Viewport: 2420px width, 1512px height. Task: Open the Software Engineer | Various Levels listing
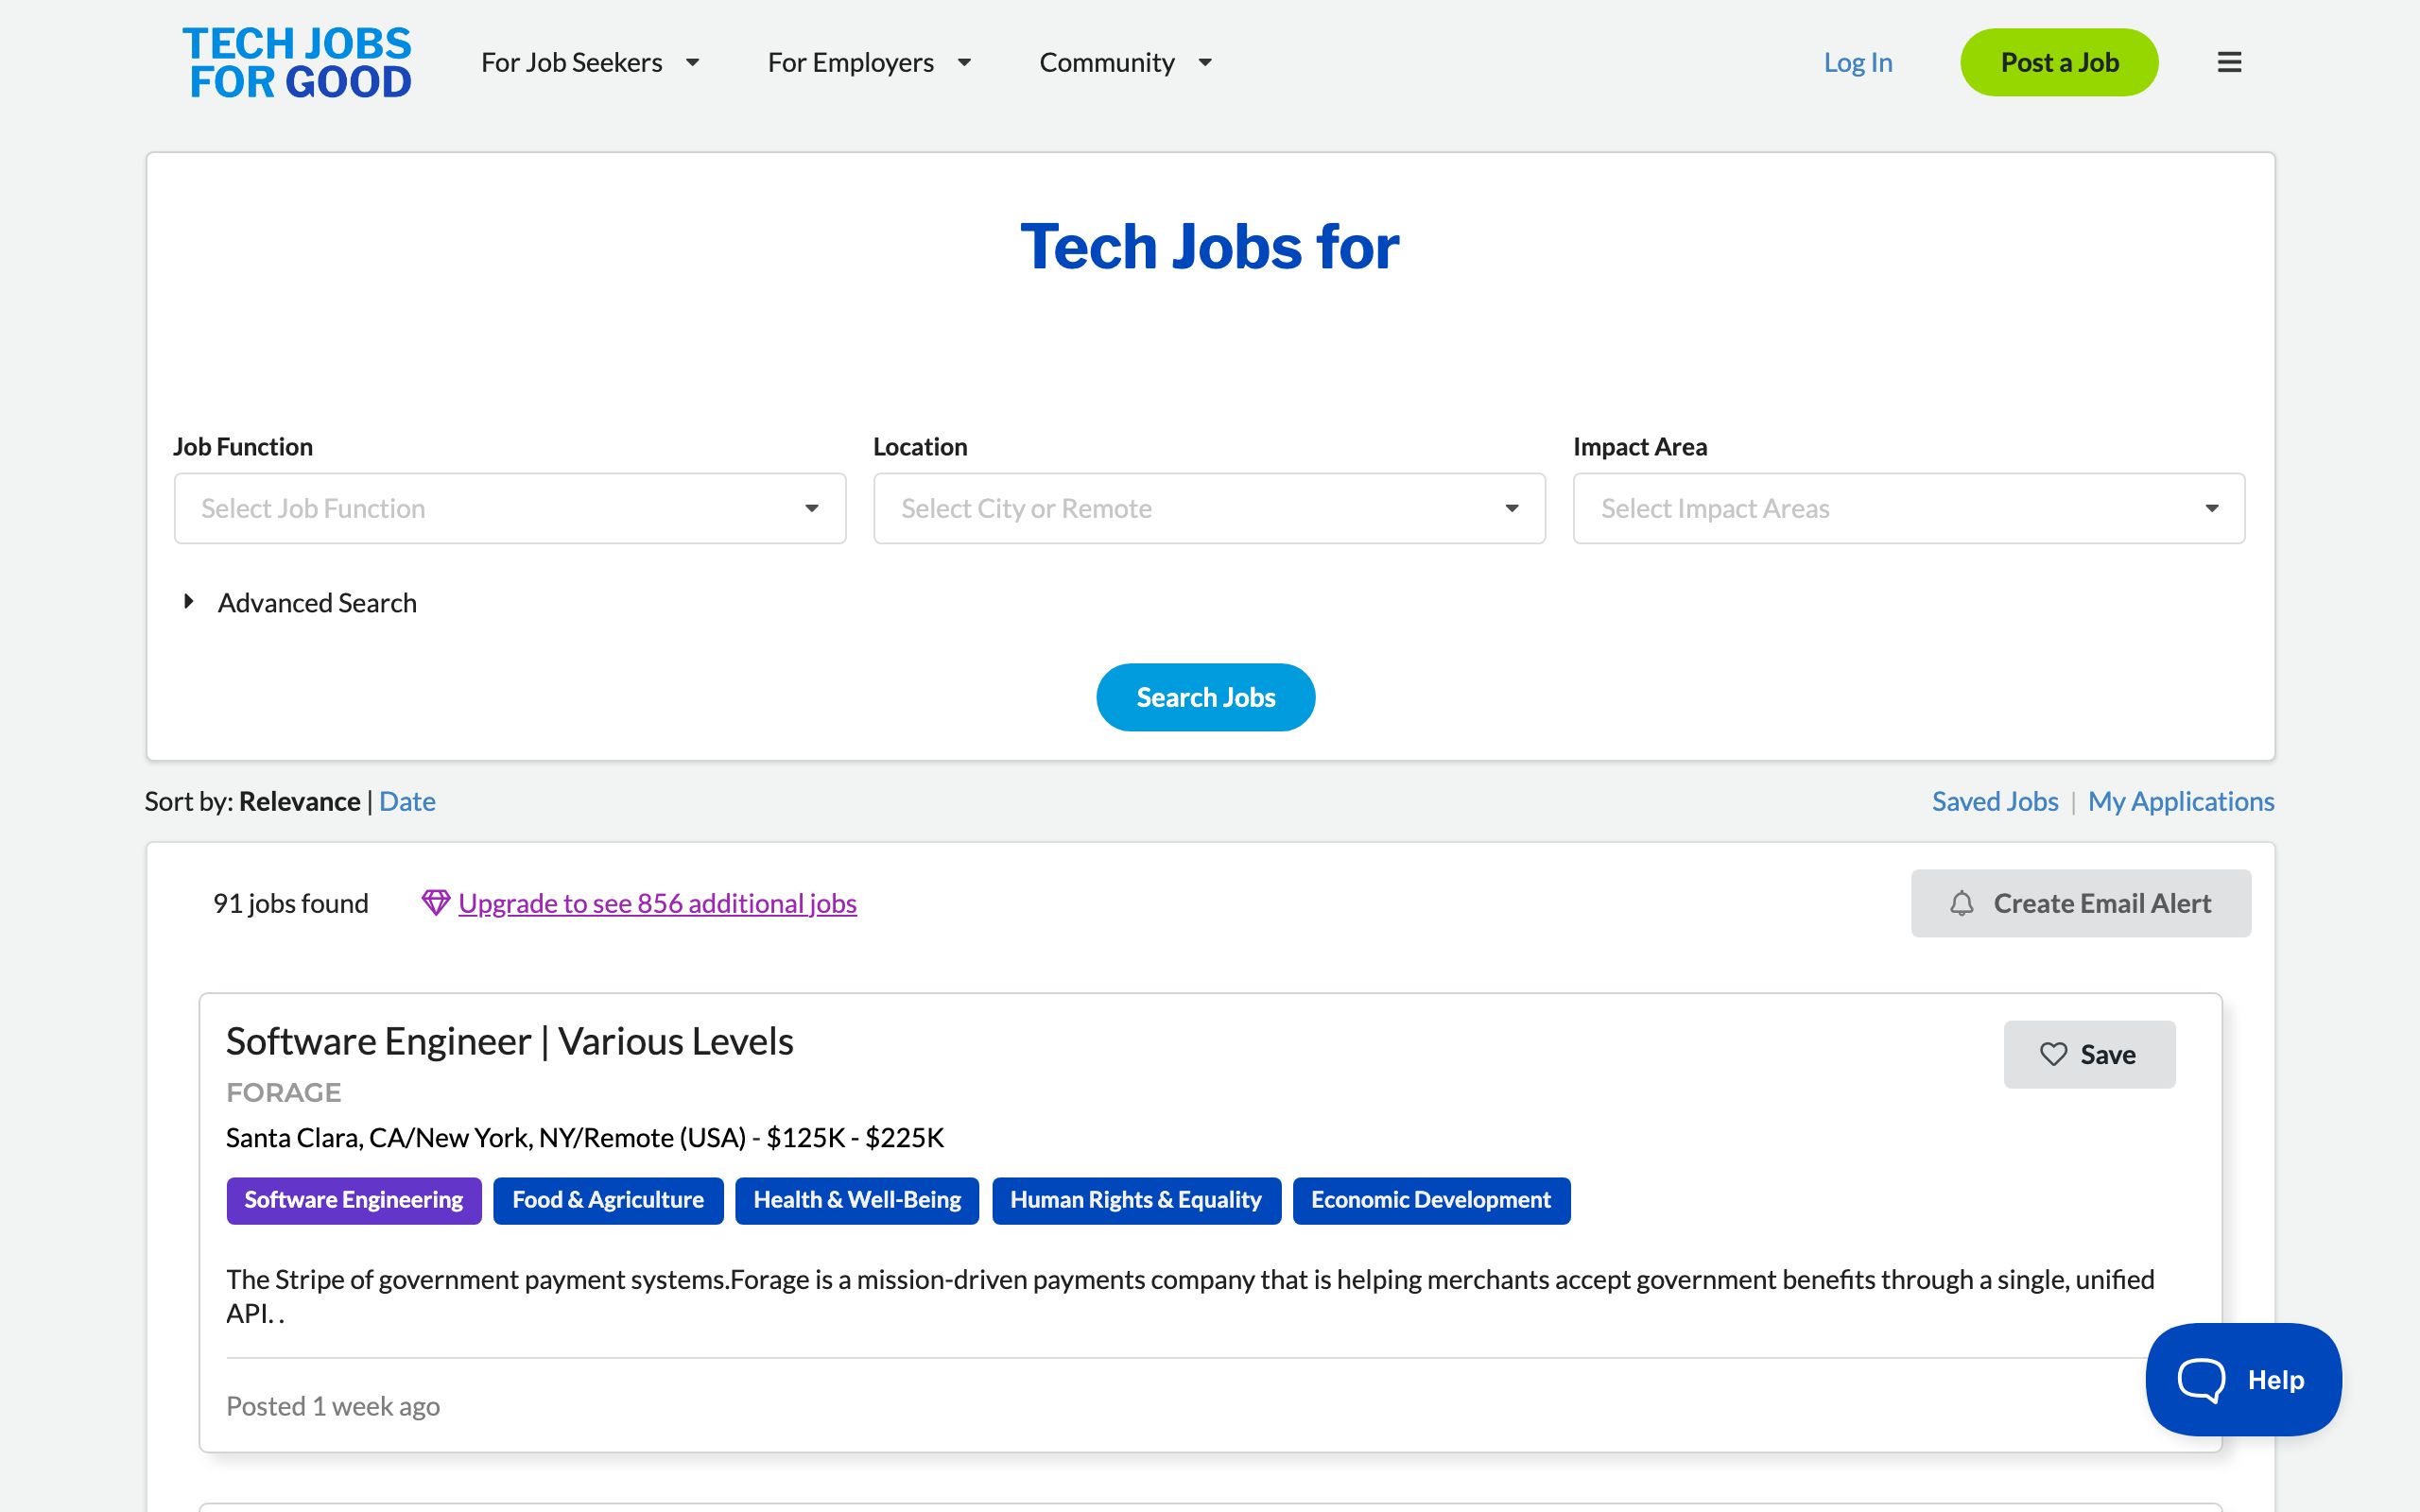509,1041
